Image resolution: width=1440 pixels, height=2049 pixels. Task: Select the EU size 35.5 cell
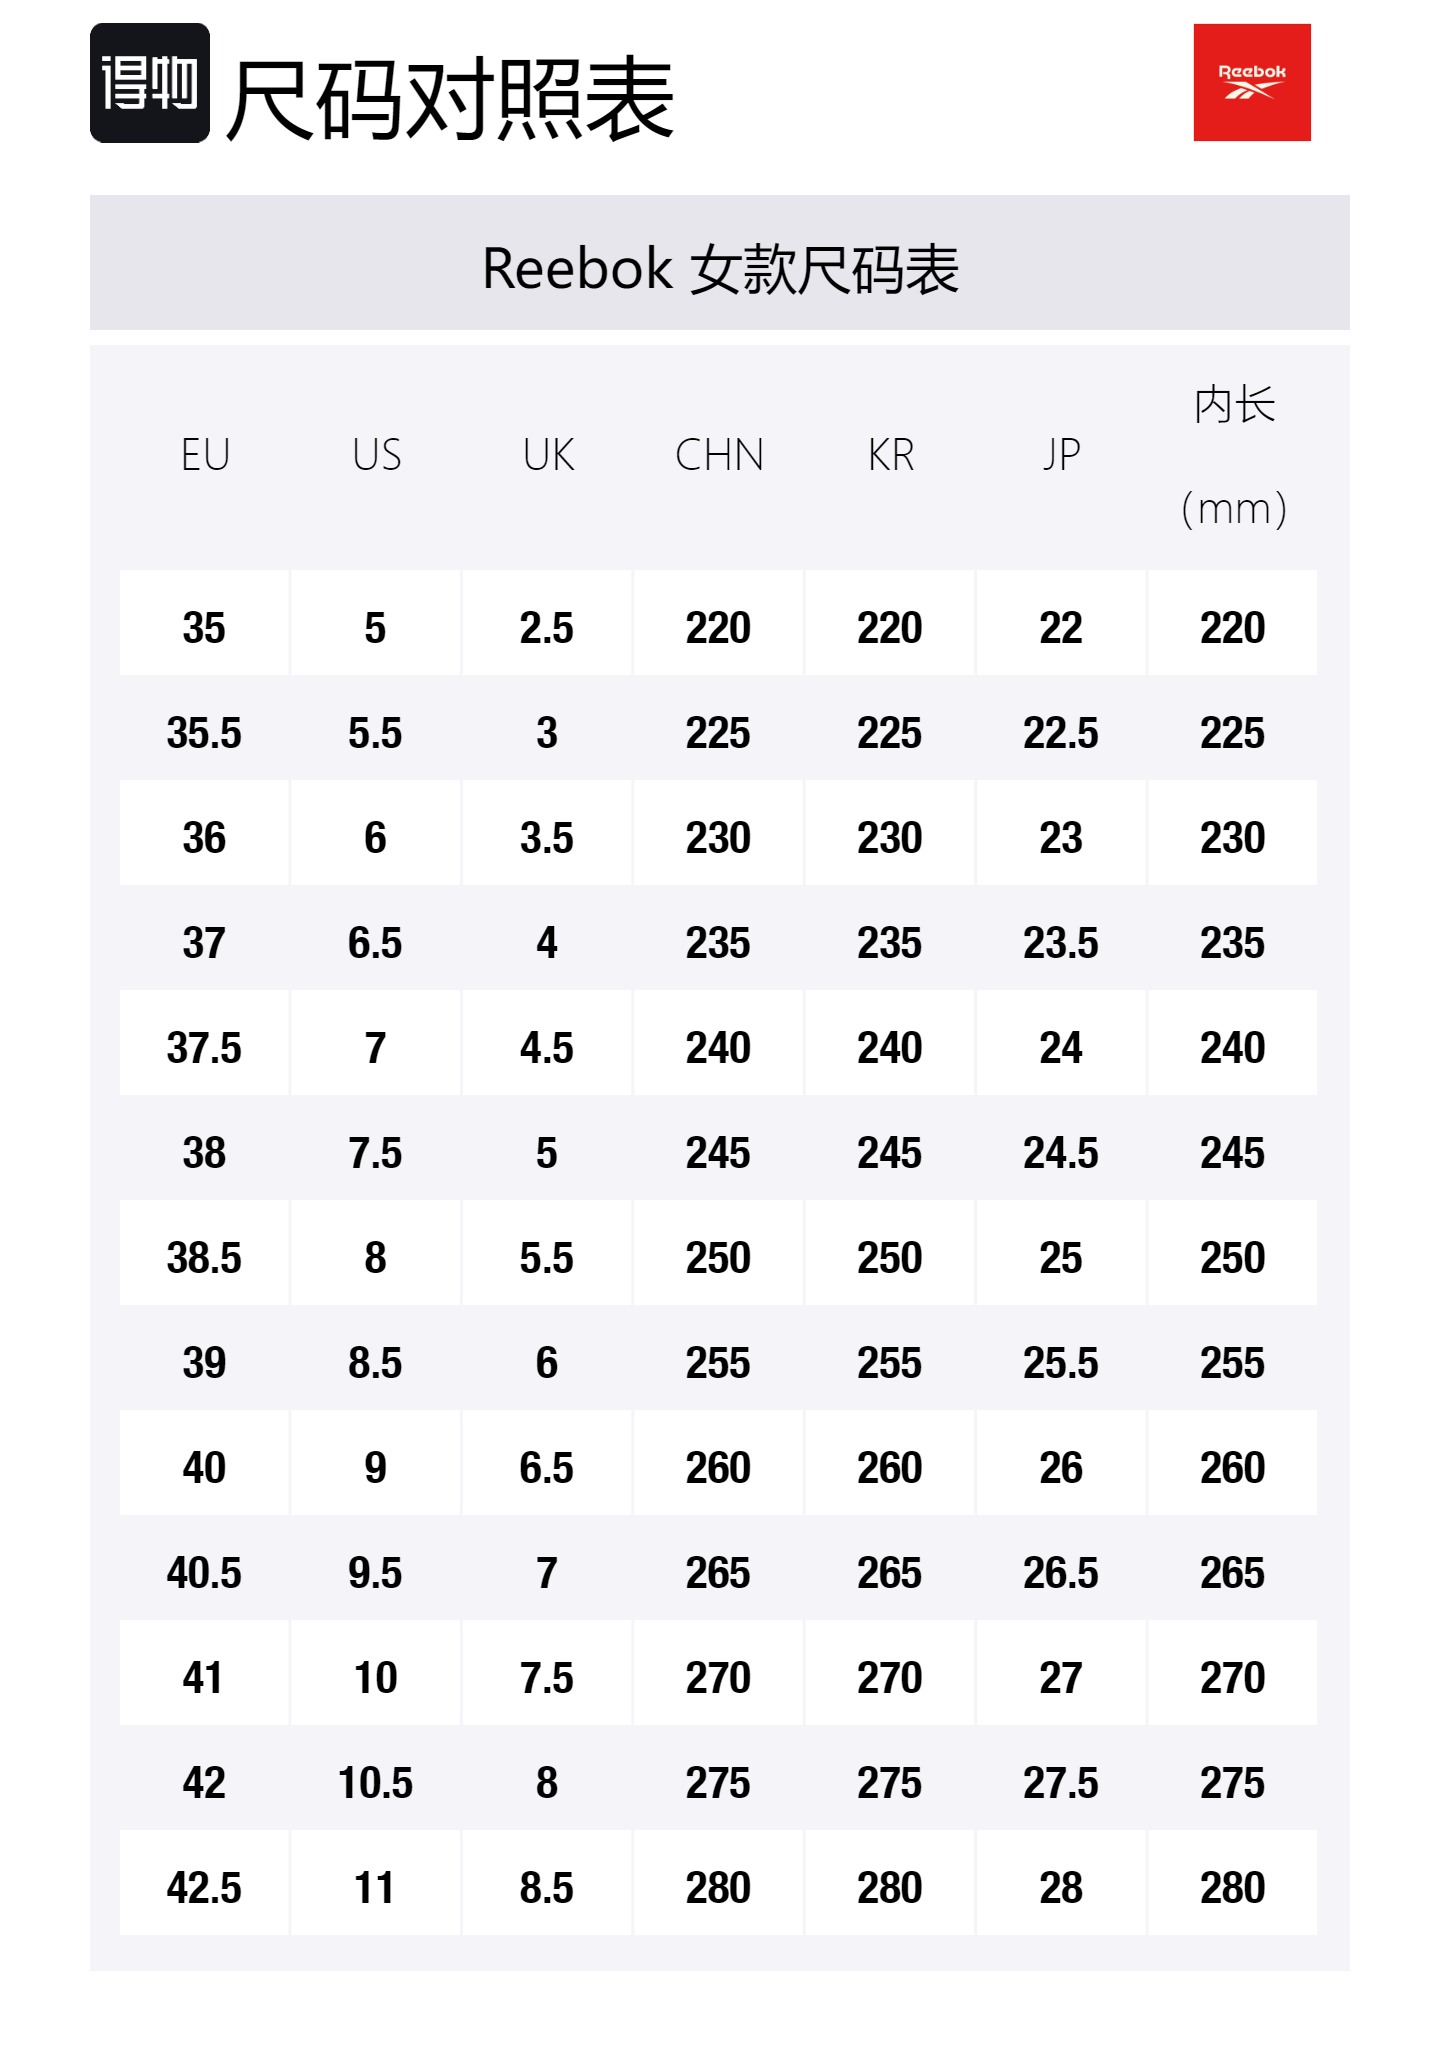(x=204, y=733)
